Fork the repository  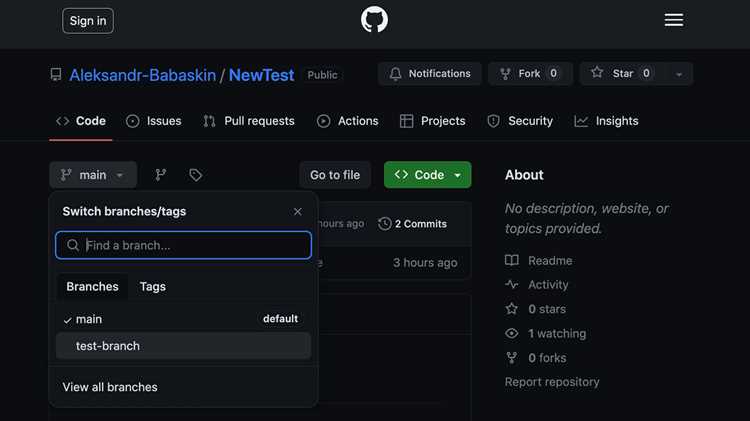pos(530,74)
